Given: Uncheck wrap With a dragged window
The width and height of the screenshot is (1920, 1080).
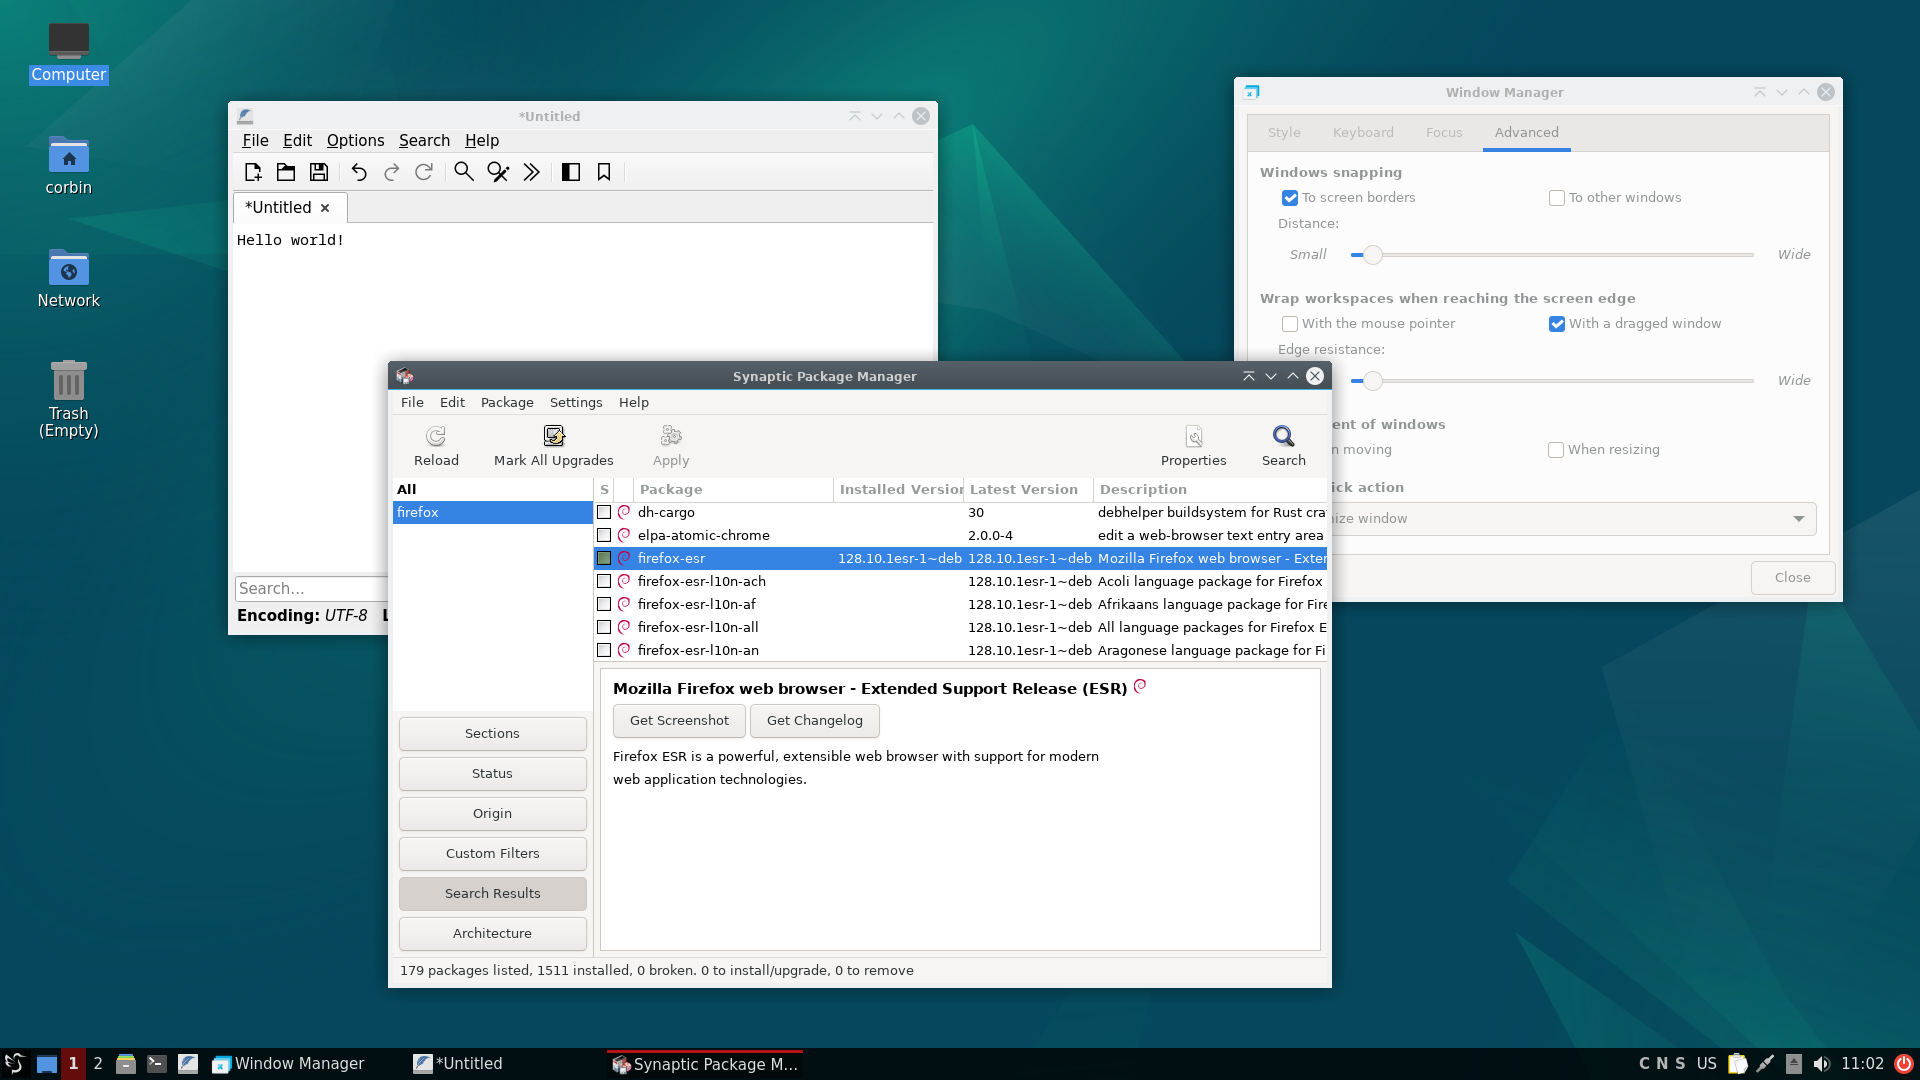Looking at the screenshot, I should (1557, 324).
